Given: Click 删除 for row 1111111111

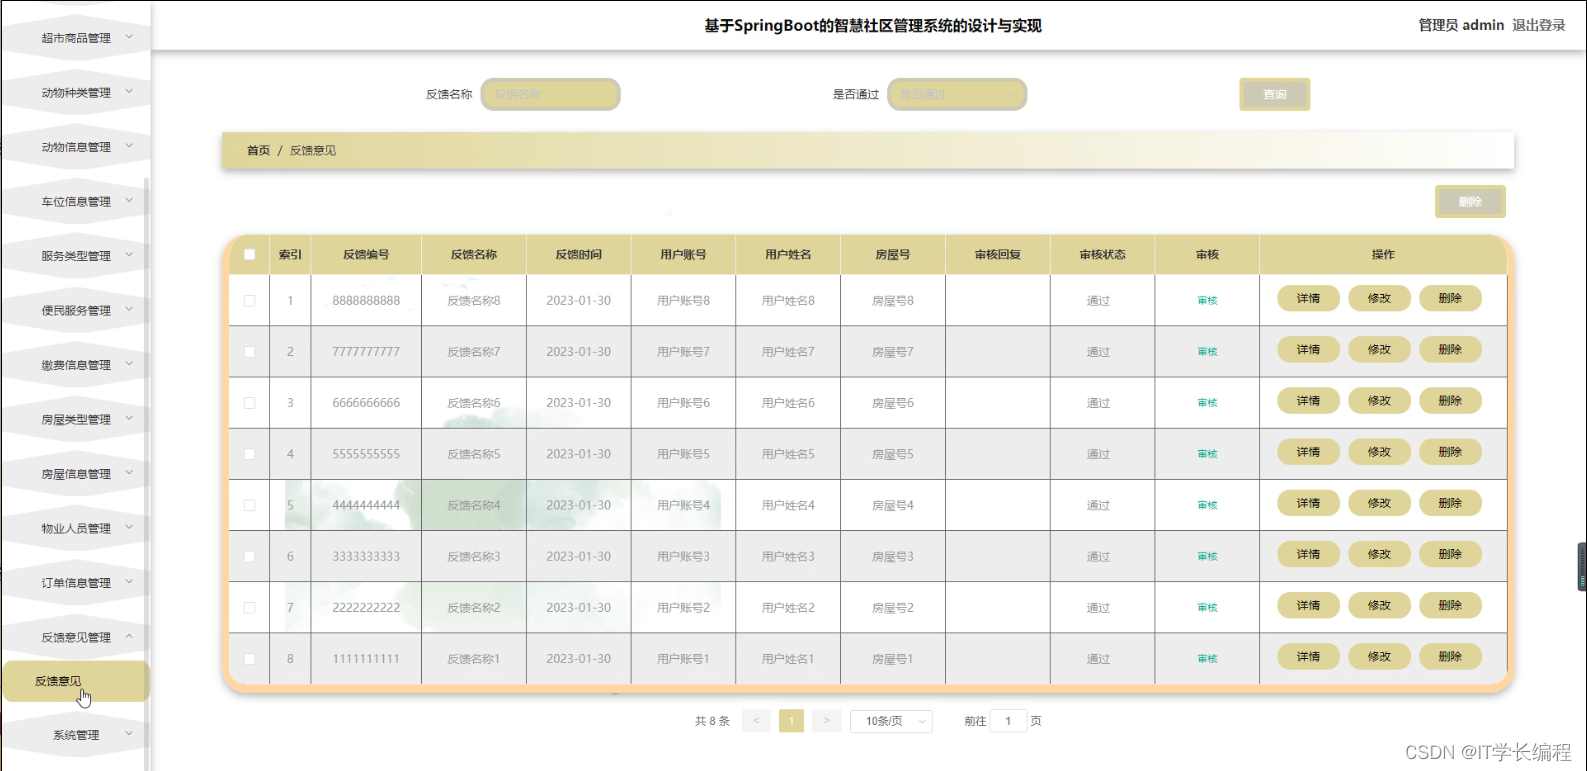Looking at the screenshot, I should [x=1450, y=656].
